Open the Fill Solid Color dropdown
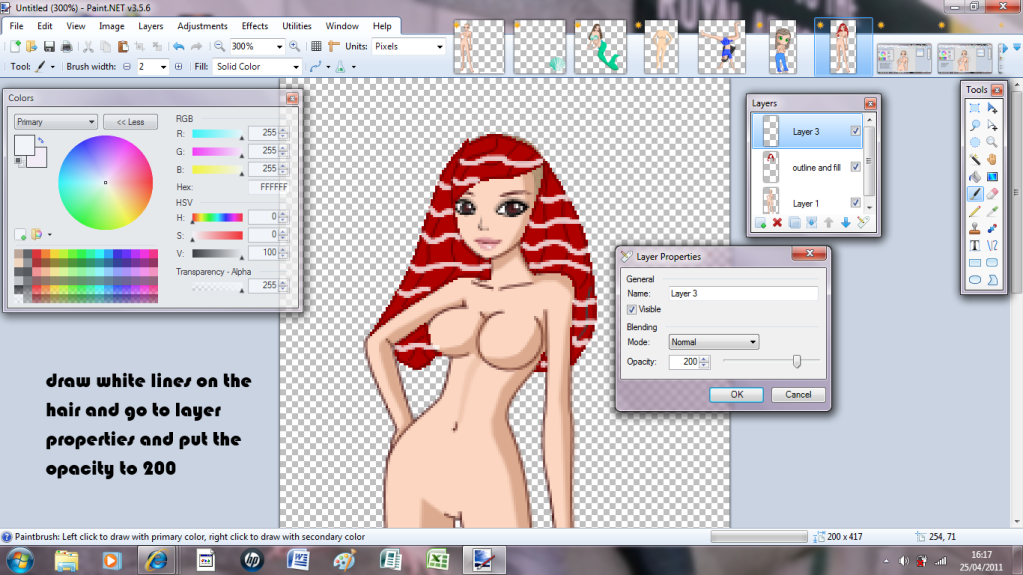This screenshot has width=1023, height=575. coord(296,67)
